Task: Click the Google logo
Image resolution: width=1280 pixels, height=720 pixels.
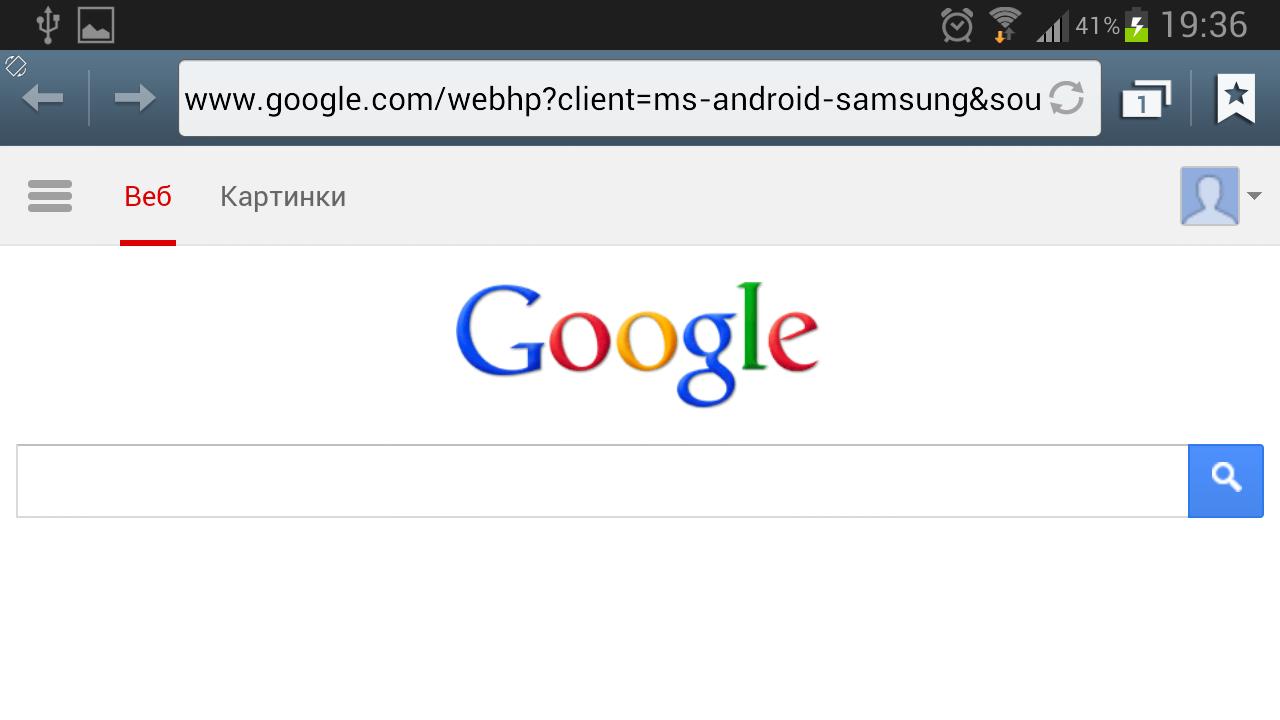Action: [x=637, y=345]
